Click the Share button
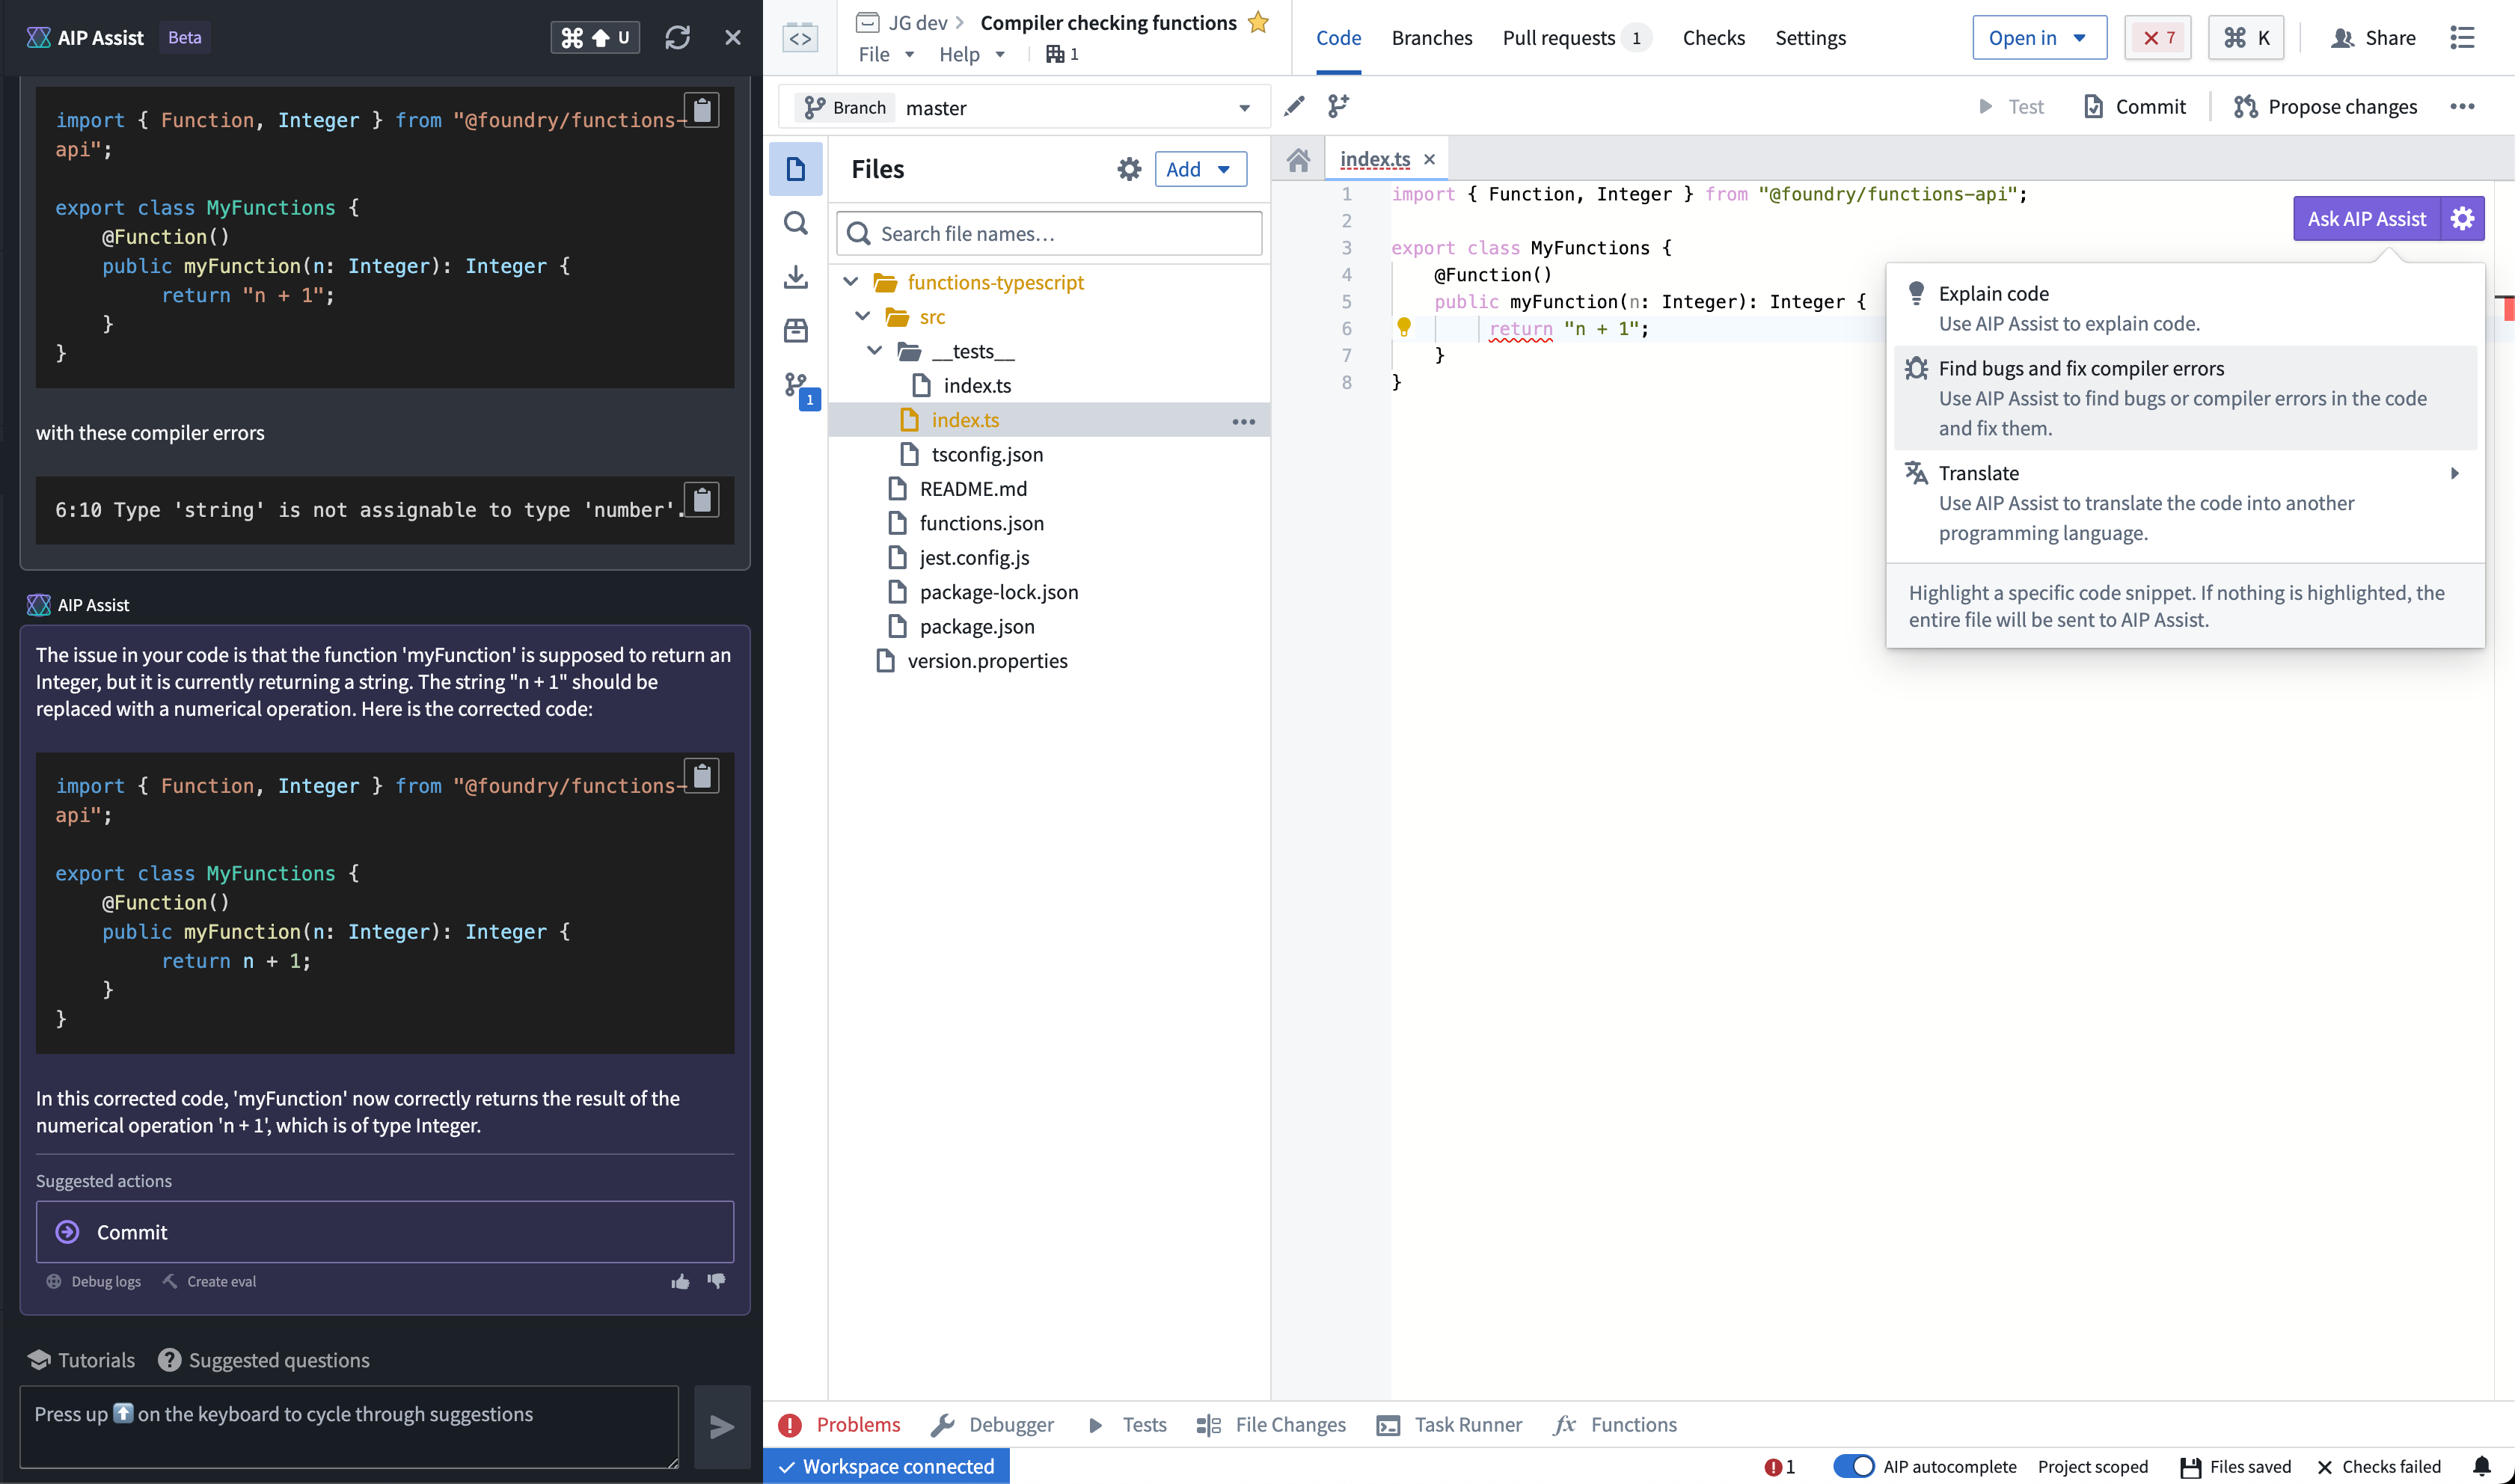2515x1484 pixels. 2372,38
